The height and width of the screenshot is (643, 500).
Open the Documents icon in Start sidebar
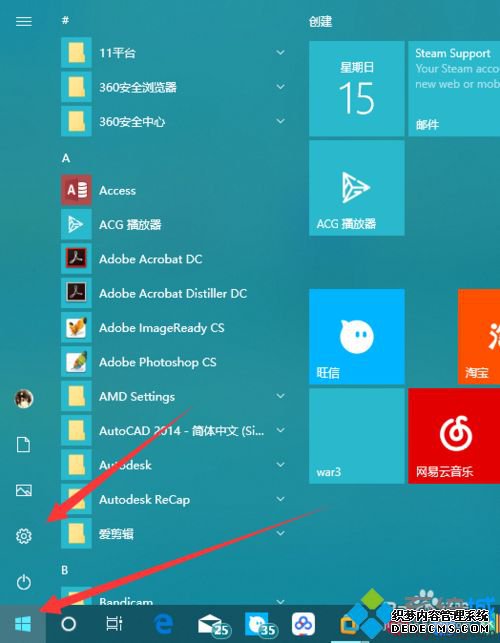[x=23, y=445]
